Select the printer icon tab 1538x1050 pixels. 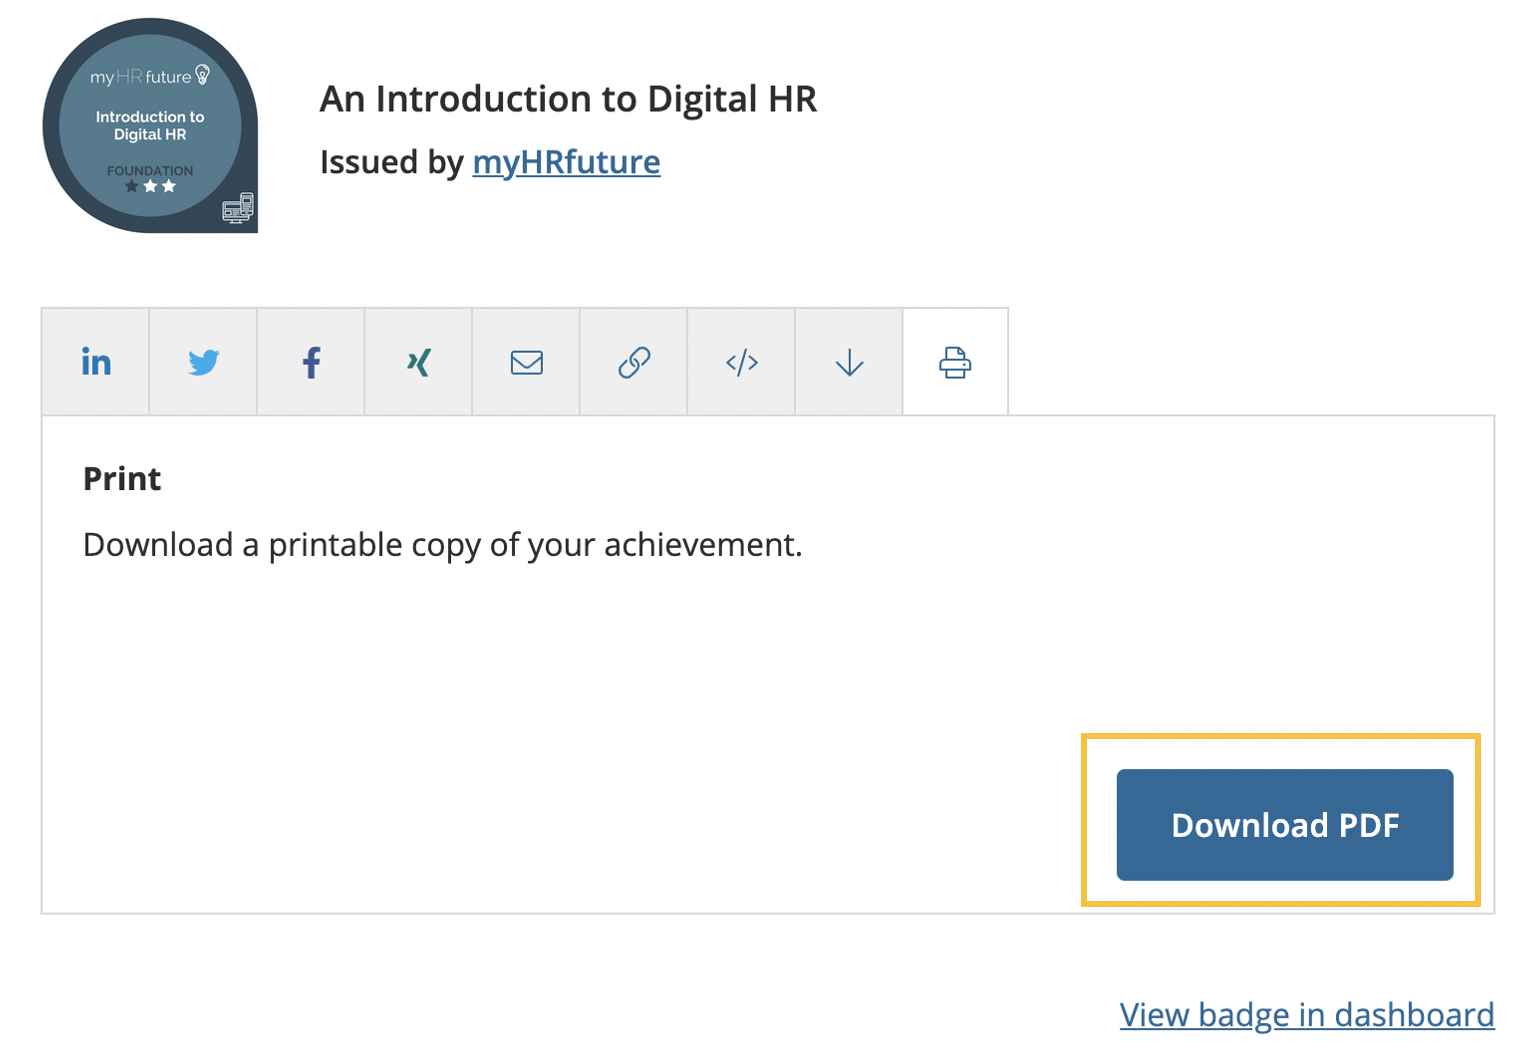pyautogui.click(x=955, y=362)
